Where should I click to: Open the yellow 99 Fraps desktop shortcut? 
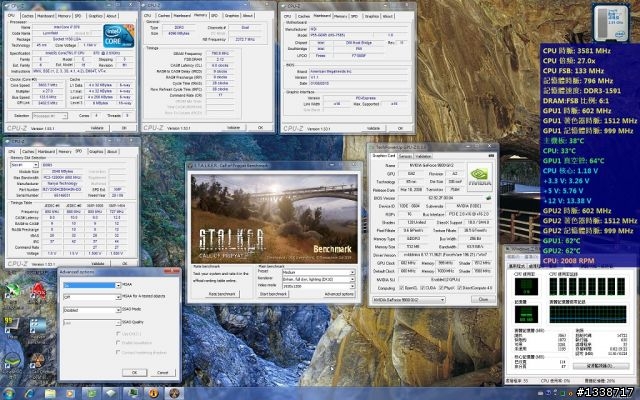pos(11,327)
